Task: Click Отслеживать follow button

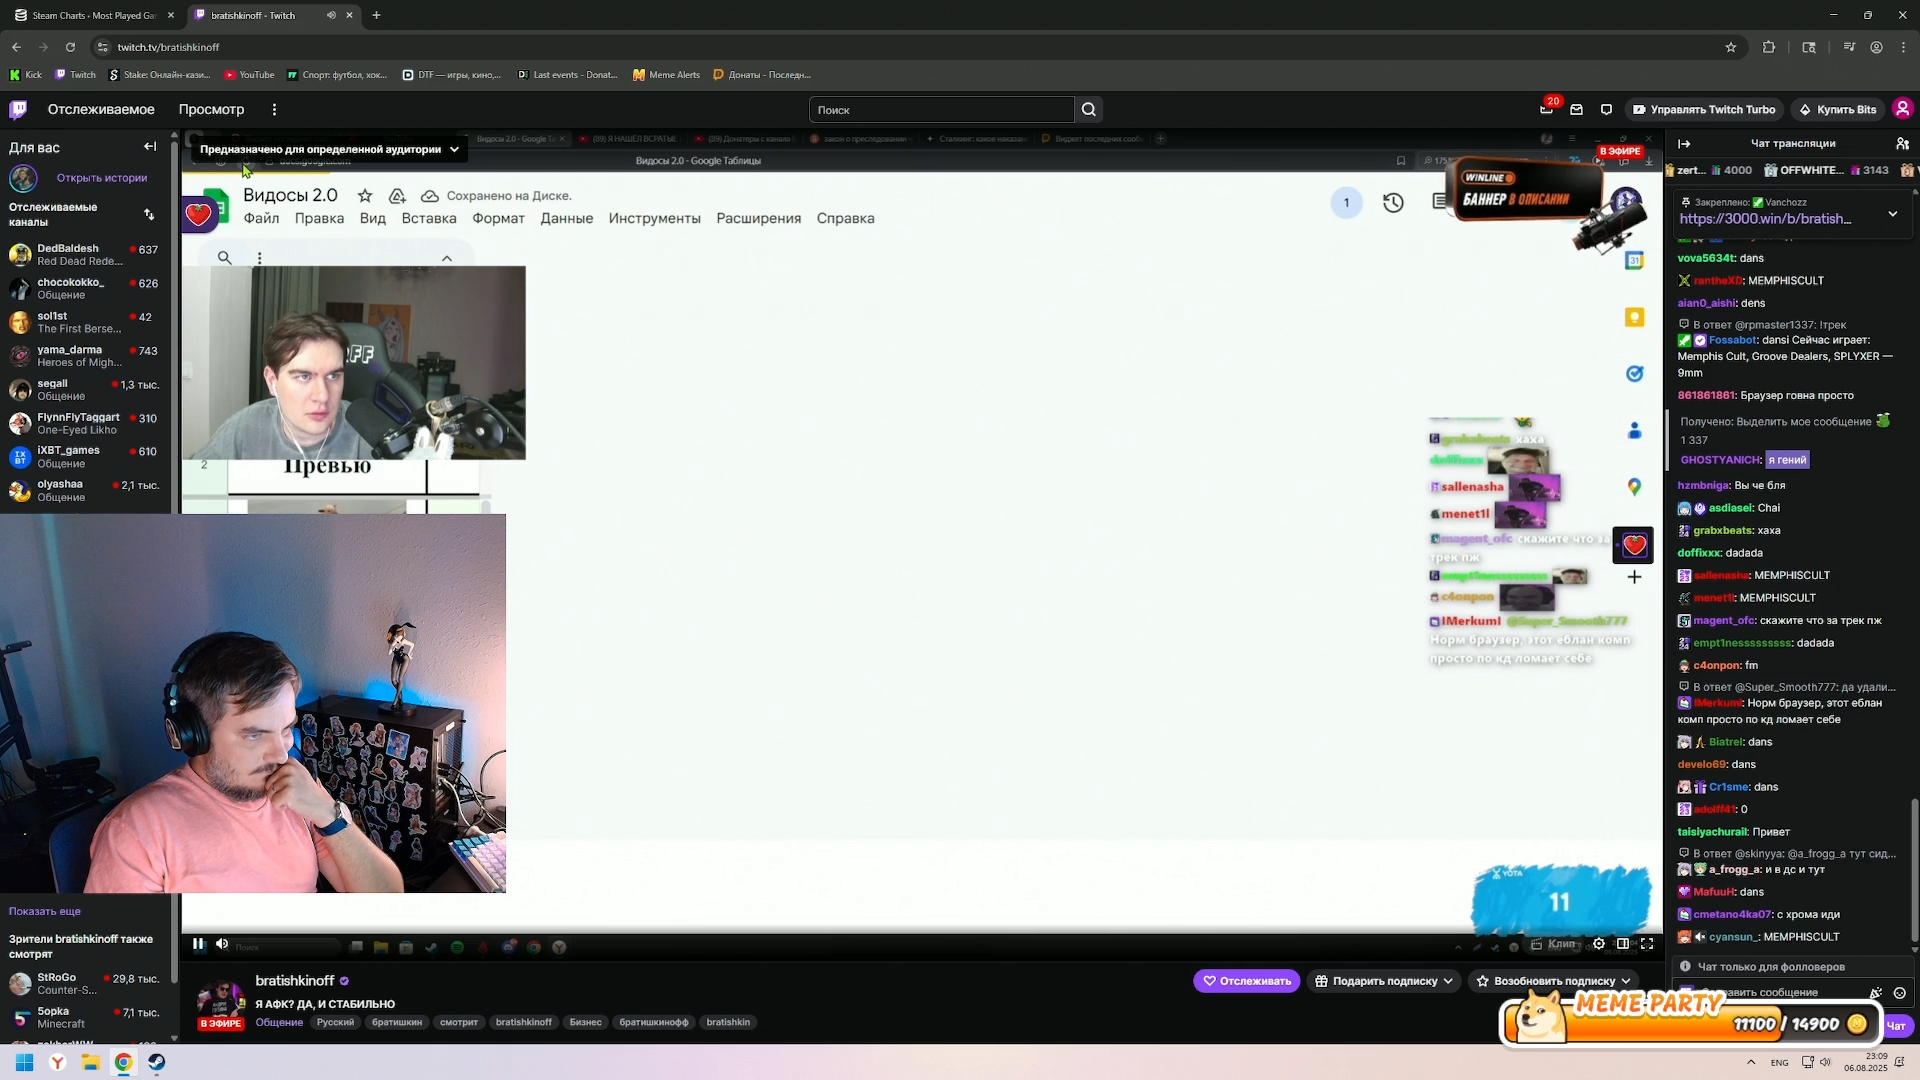Action: tap(1246, 981)
